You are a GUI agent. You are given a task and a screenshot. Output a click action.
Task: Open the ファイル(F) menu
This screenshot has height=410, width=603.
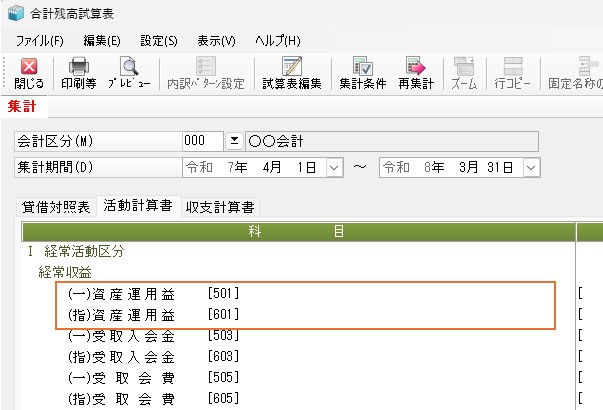click(x=40, y=40)
